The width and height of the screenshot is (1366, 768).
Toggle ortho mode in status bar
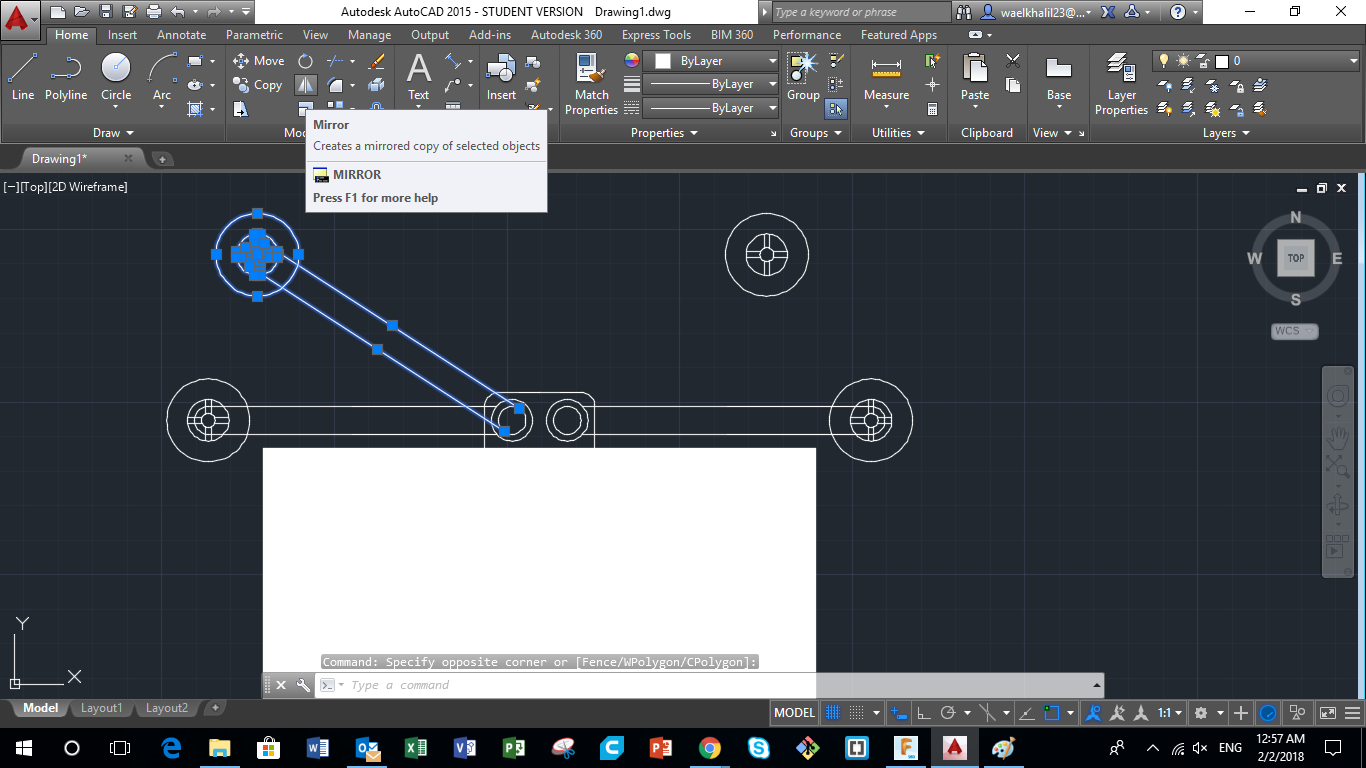tap(924, 713)
